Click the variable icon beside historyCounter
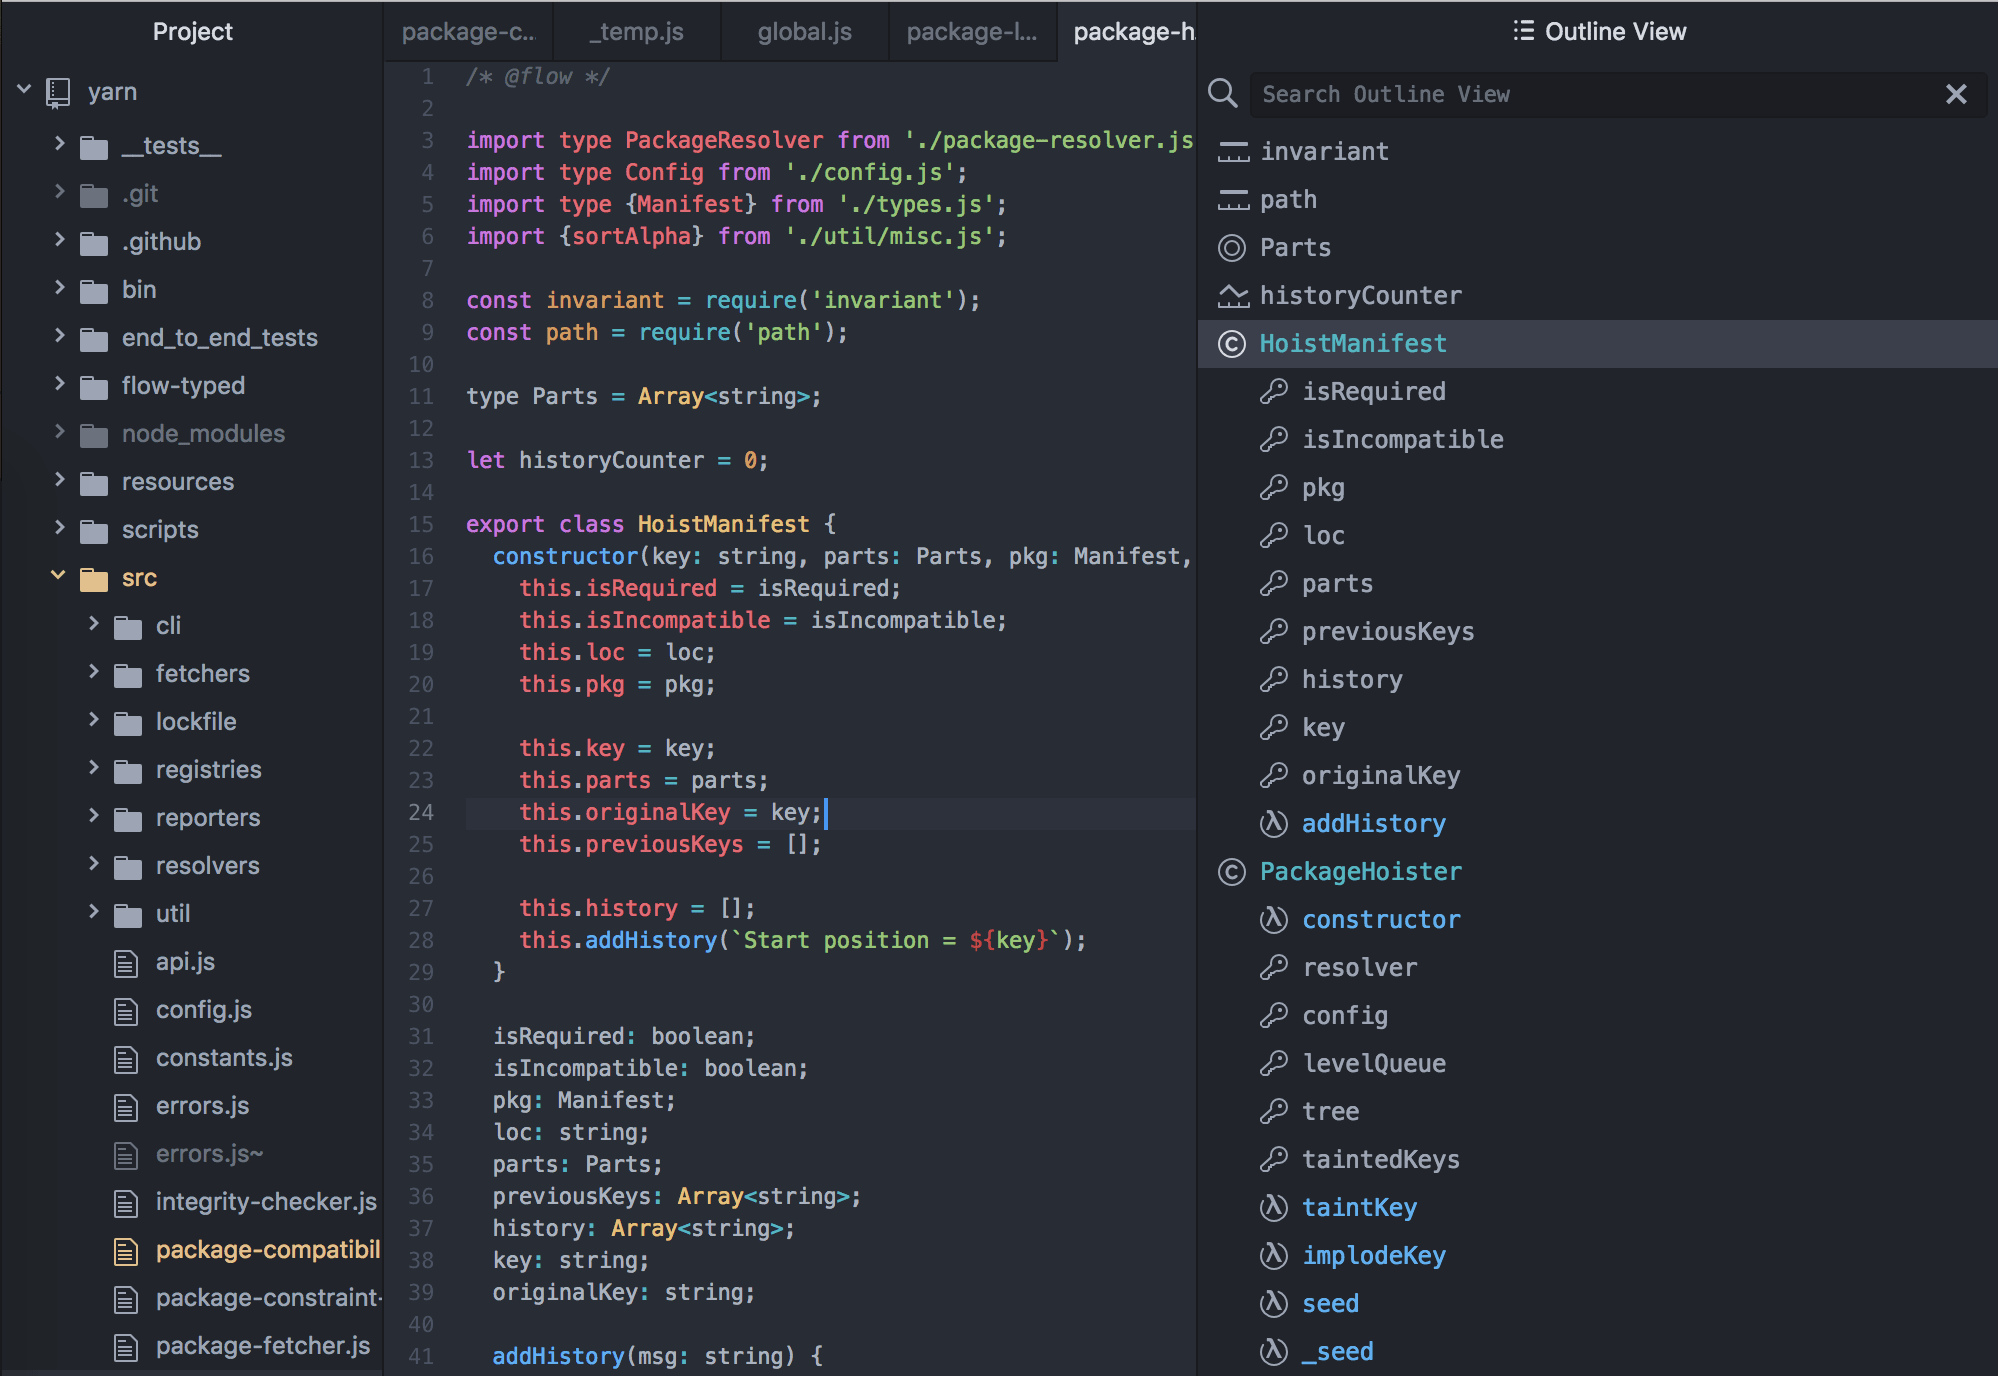Viewport: 1998px width, 1376px height. pos(1233,295)
